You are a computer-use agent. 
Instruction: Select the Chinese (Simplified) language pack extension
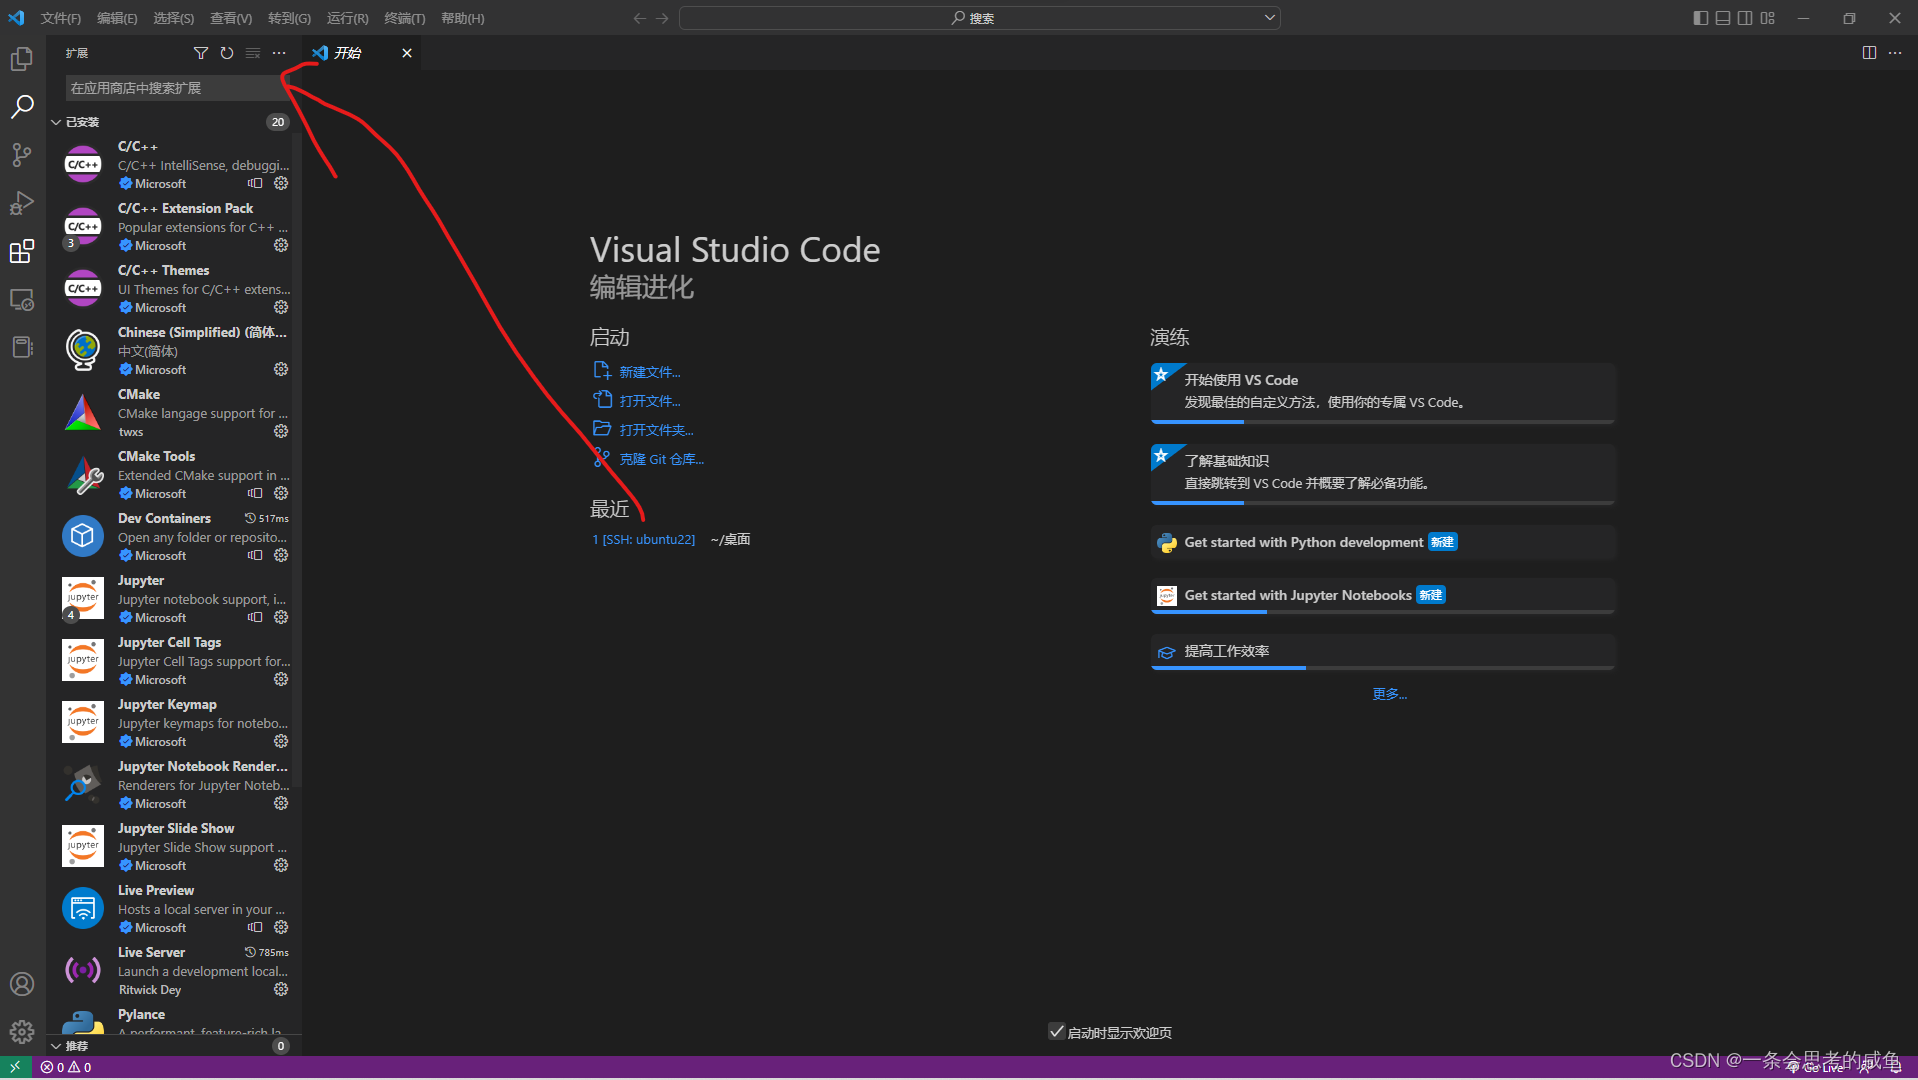[174, 351]
